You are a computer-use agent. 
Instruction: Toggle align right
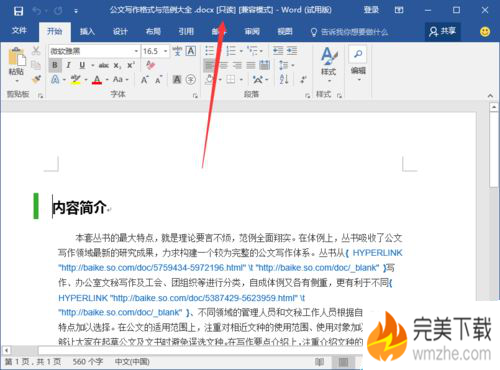(237, 65)
